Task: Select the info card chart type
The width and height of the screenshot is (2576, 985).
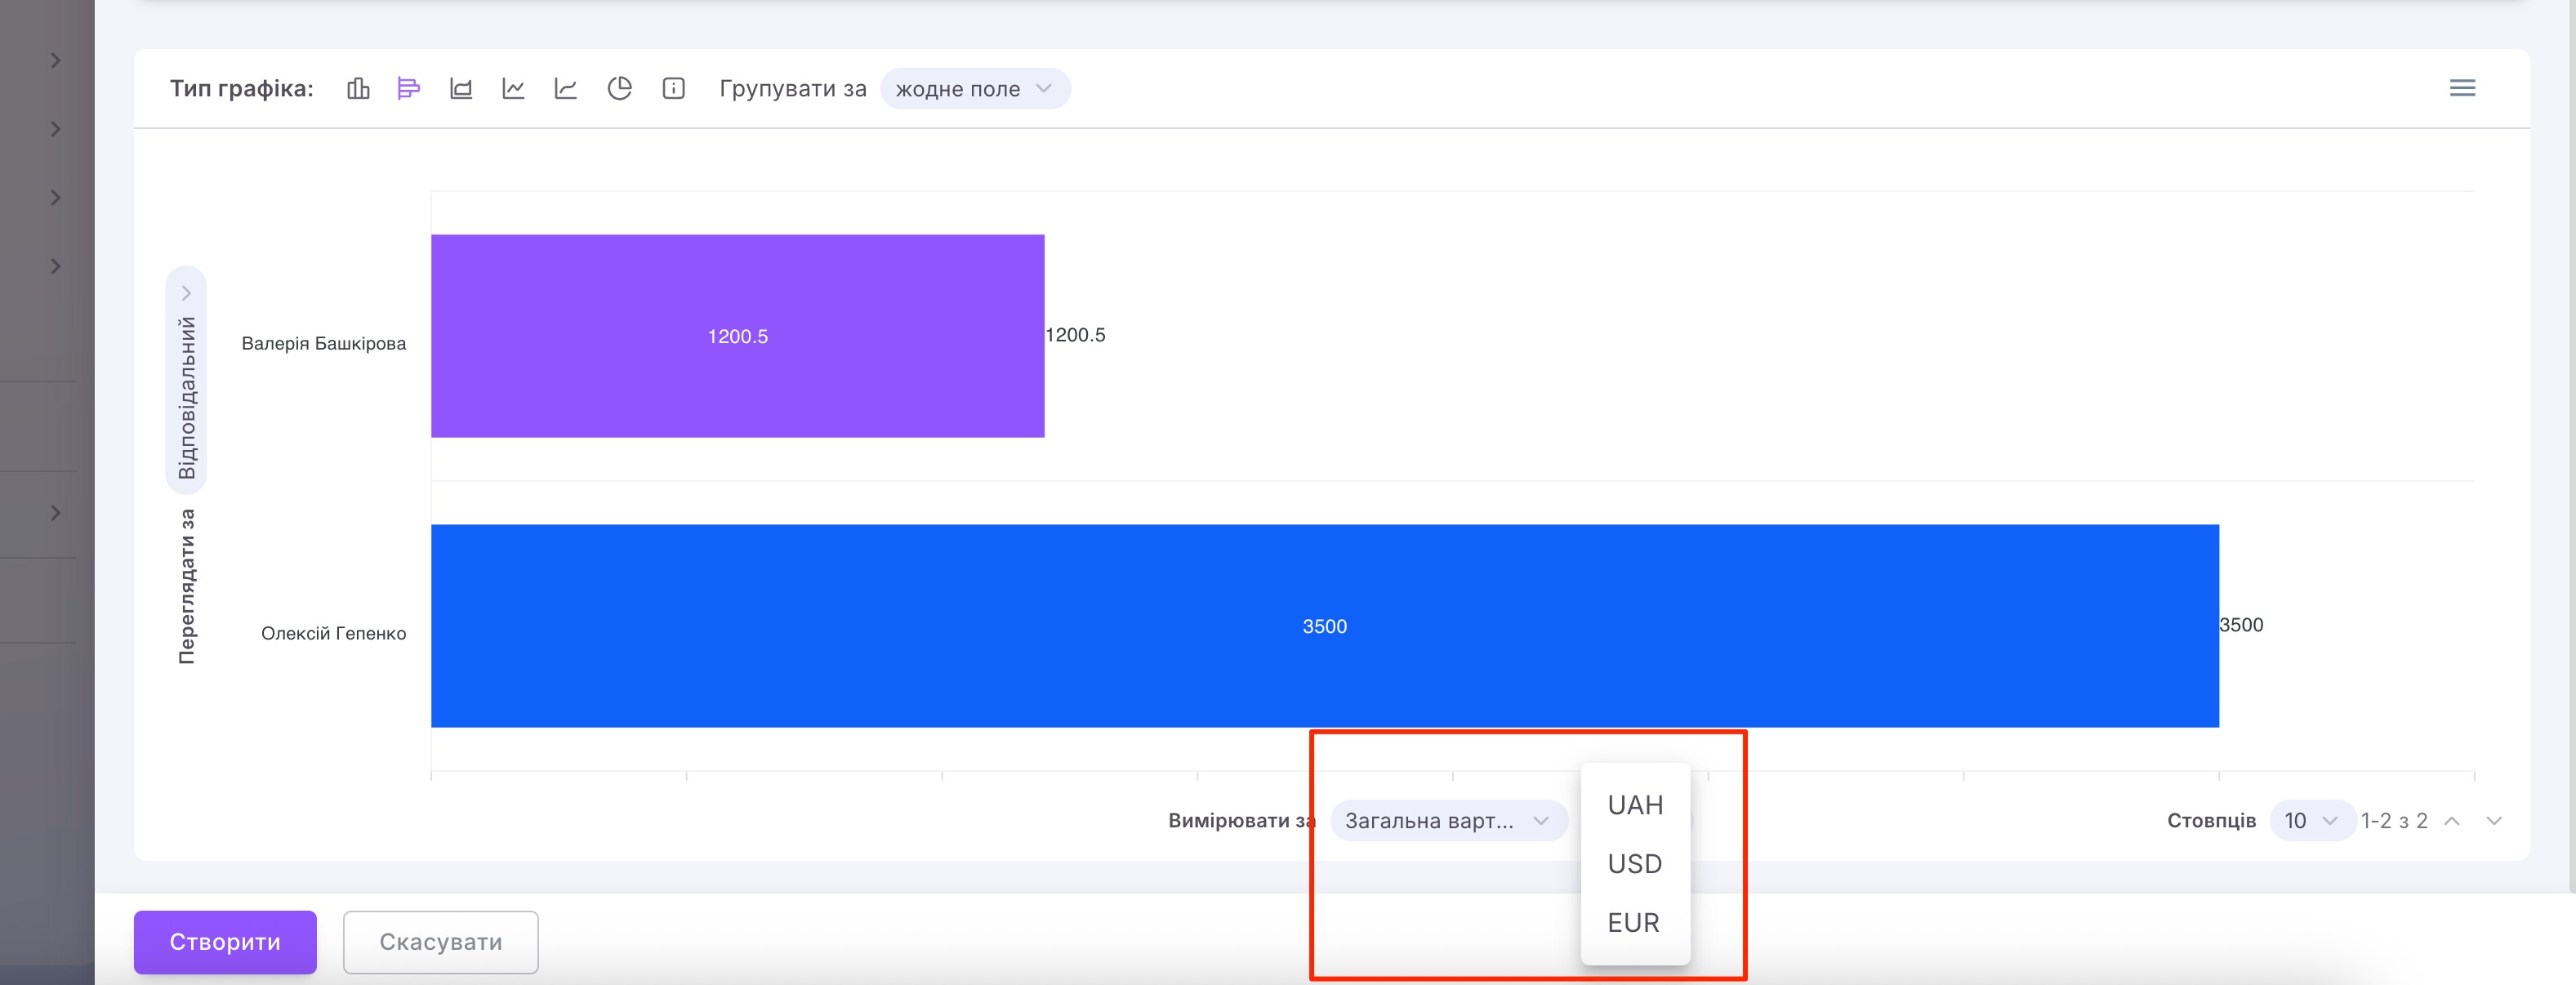Action: (x=673, y=89)
